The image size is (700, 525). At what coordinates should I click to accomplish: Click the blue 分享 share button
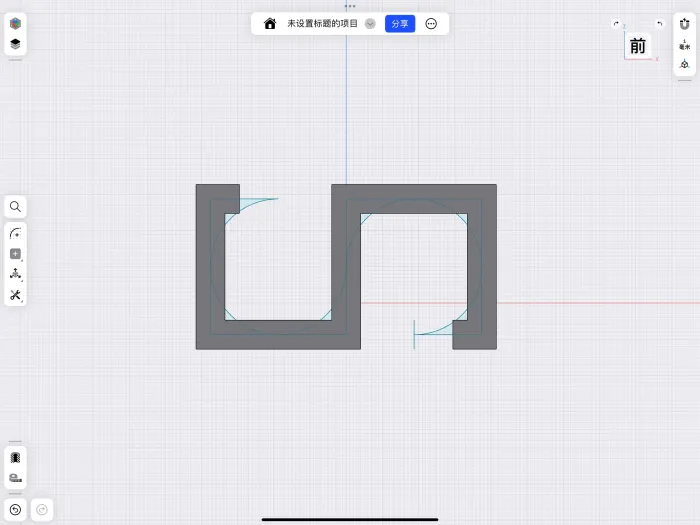[x=400, y=24]
